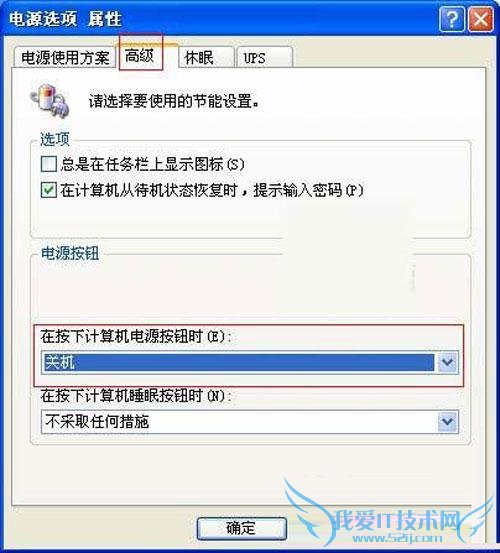
Task: Click the help question mark icon
Action: point(451,19)
